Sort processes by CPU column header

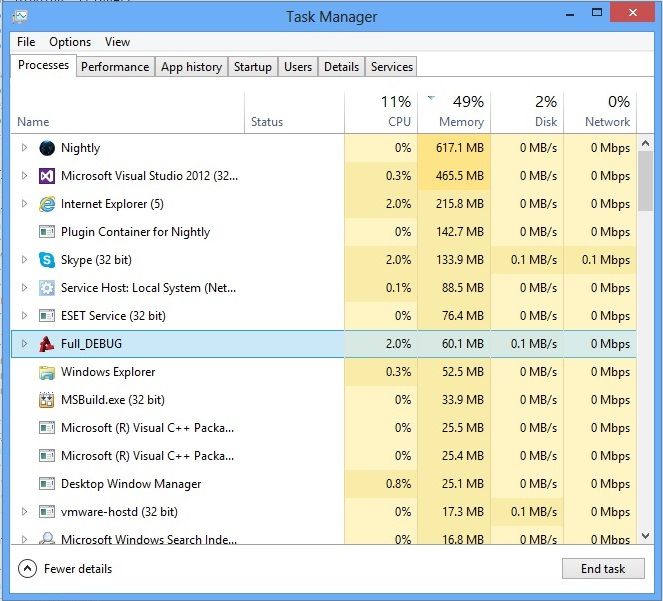tap(382, 112)
